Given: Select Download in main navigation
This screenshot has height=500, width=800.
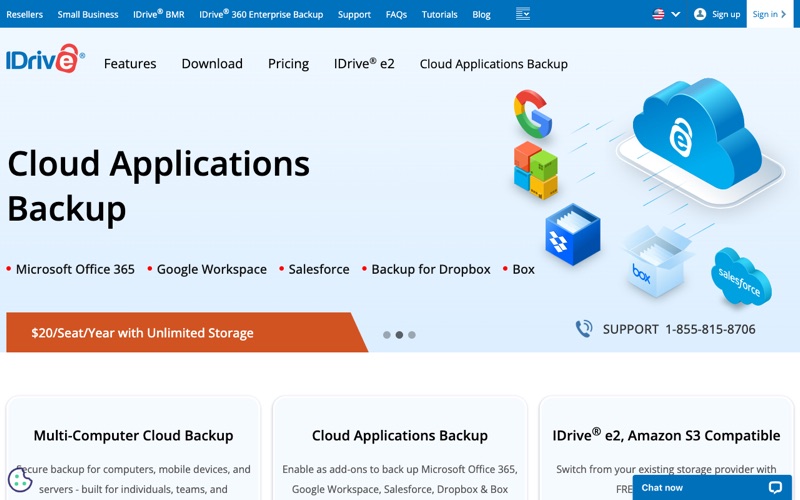Looking at the screenshot, I should pyautogui.click(x=212, y=64).
